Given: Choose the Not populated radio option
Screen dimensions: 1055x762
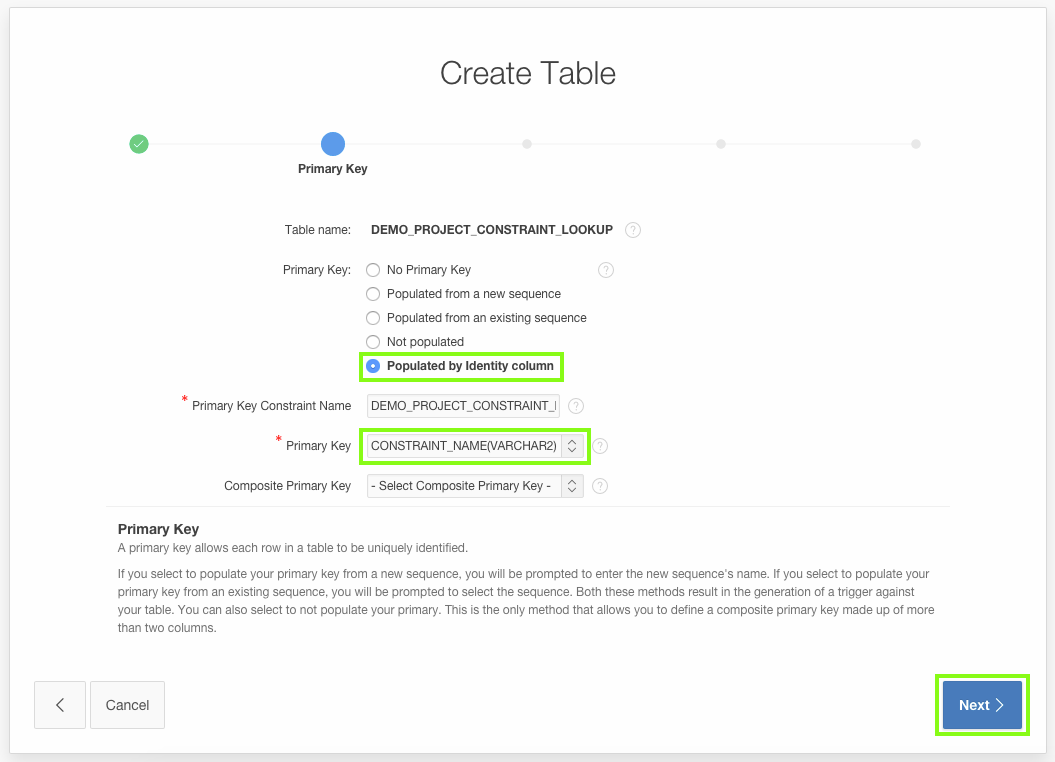Looking at the screenshot, I should [x=373, y=342].
